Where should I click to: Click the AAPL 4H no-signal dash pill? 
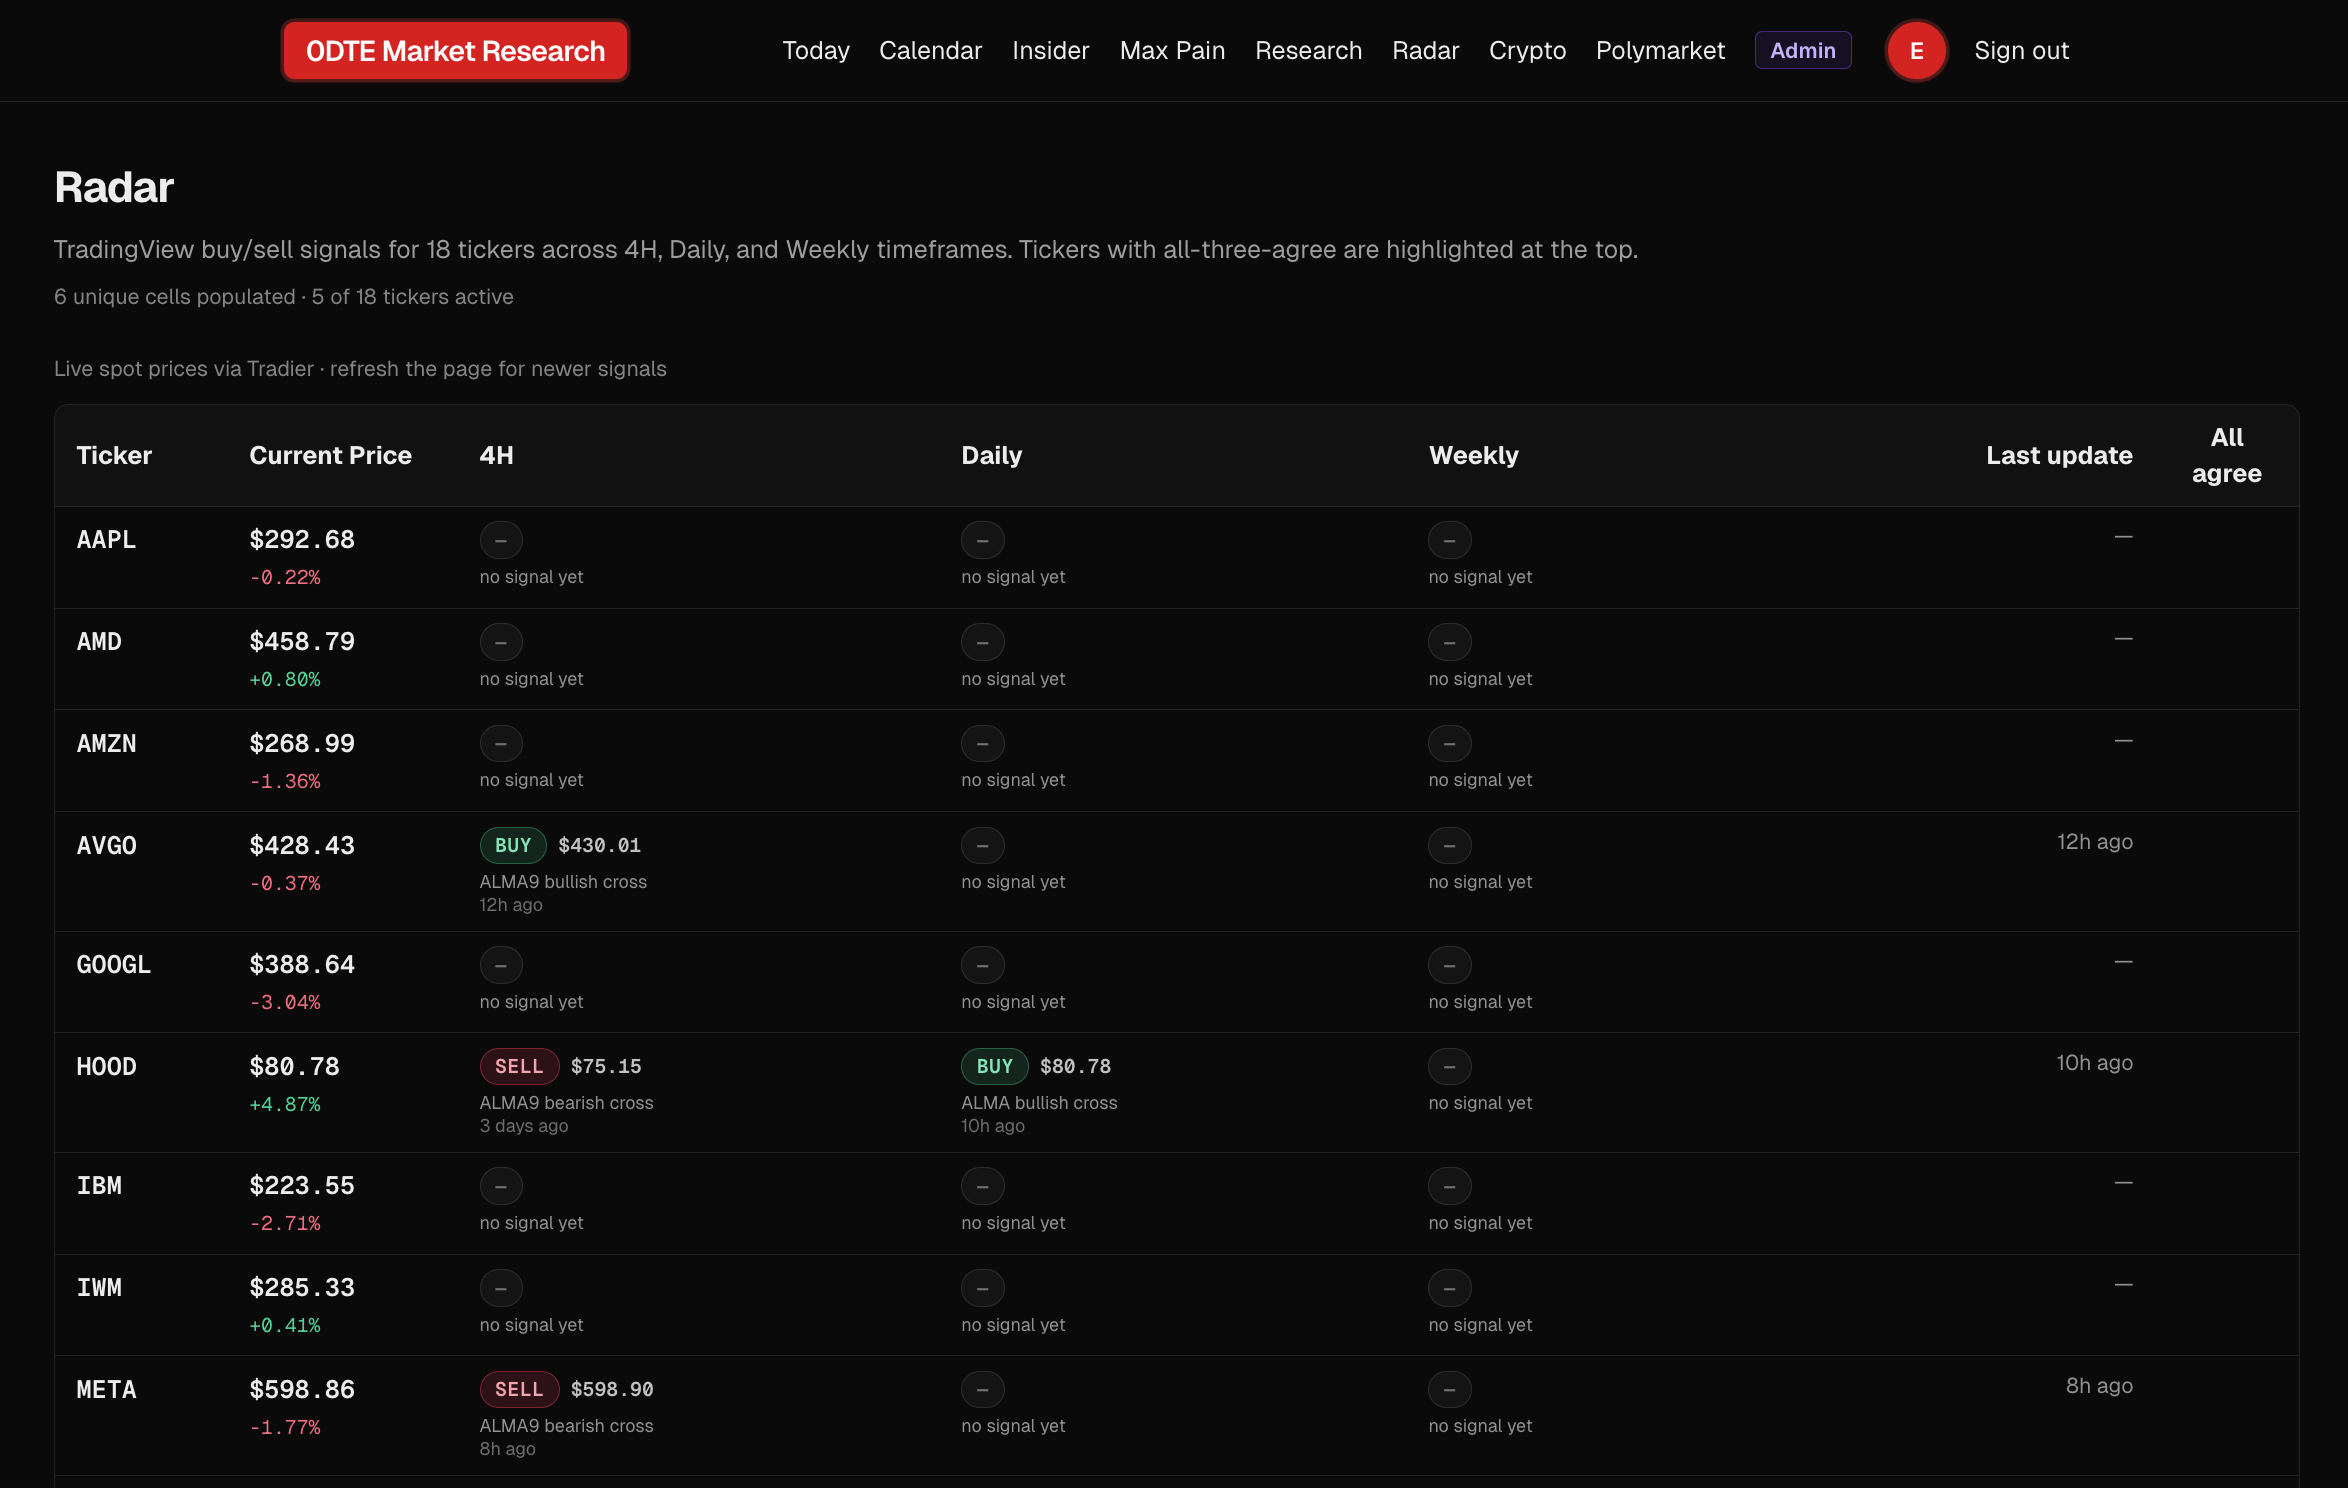point(501,540)
